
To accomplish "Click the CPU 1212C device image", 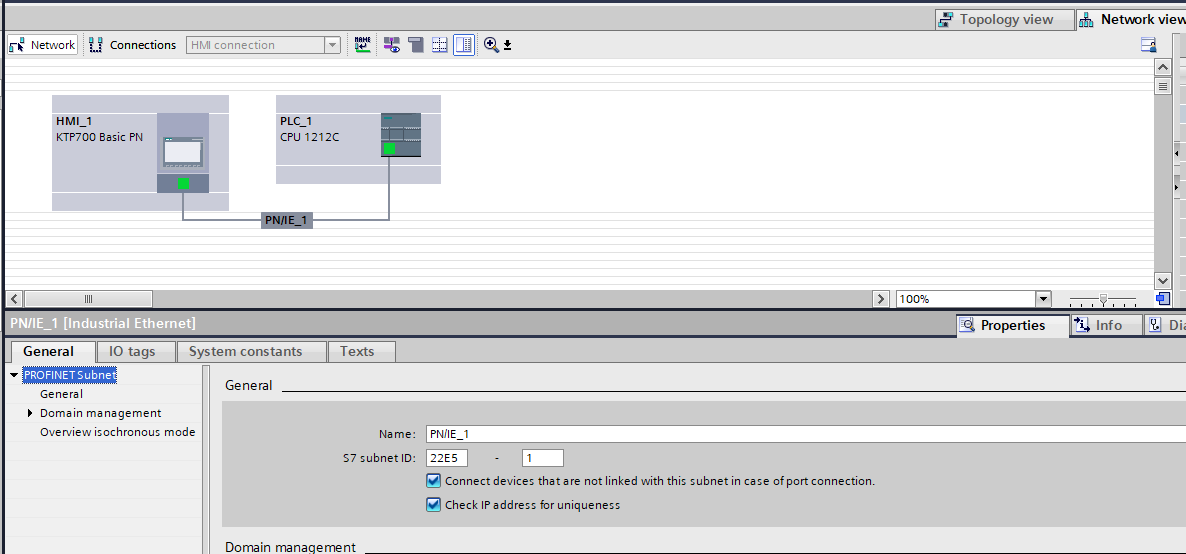I will (401, 135).
